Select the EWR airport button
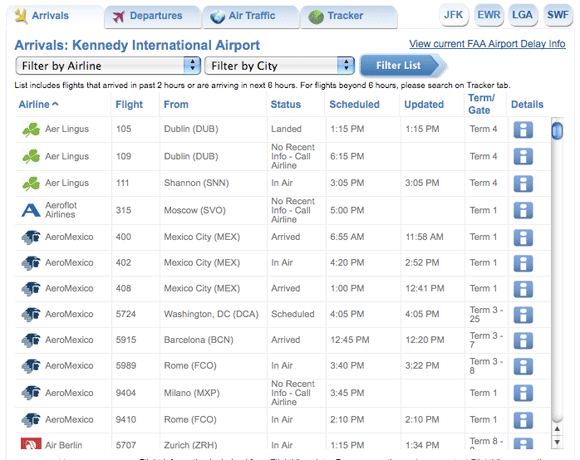 [x=488, y=15]
